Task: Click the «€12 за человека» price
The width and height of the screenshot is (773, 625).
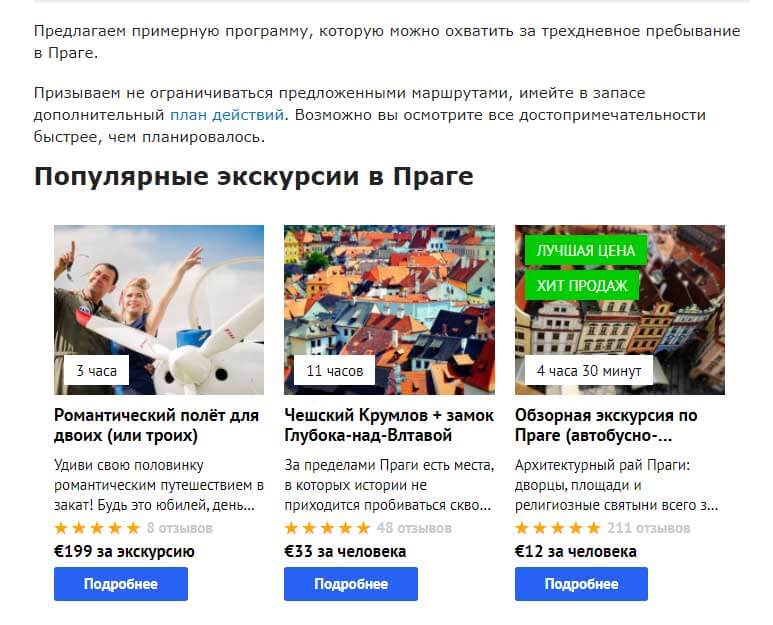Action: coord(575,551)
